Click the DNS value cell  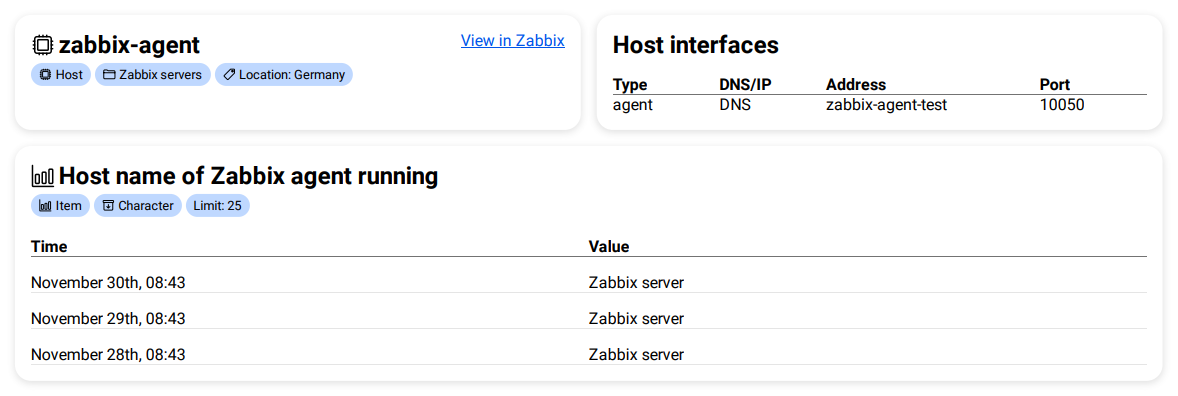tap(735, 105)
